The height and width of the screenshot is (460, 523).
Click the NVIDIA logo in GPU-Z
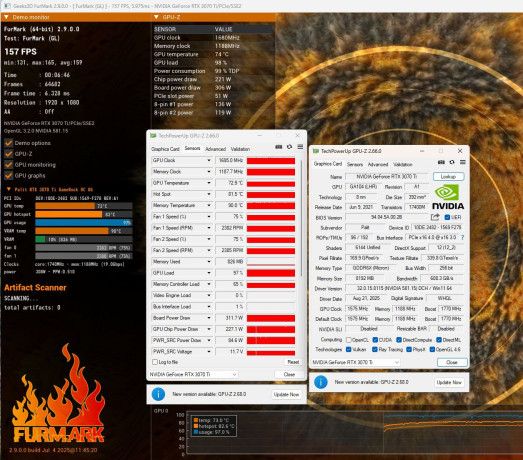click(x=448, y=197)
